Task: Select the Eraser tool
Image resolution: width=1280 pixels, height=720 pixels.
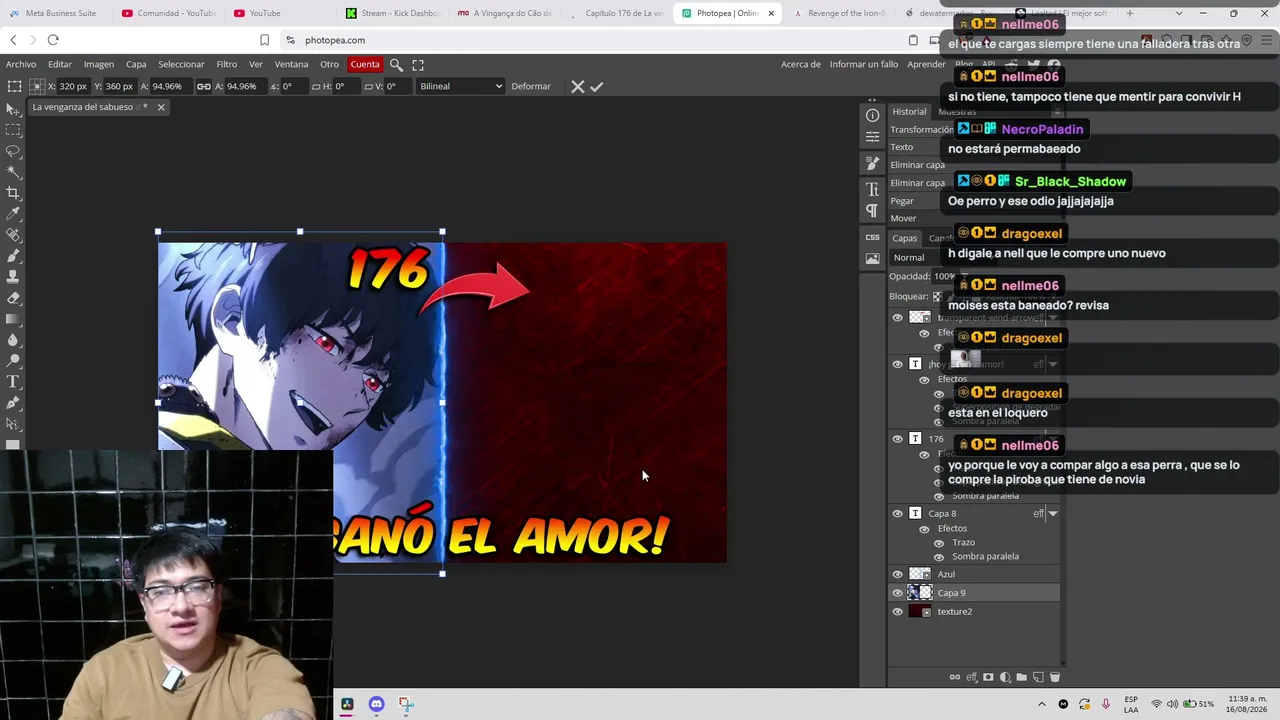Action: (x=13, y=298)
